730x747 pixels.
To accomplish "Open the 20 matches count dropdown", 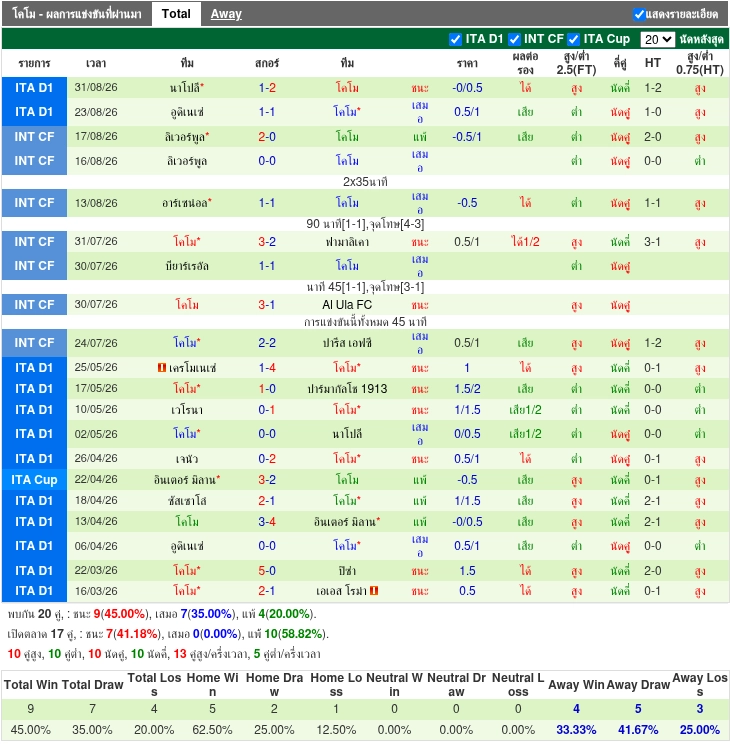I will coord(657,40).
